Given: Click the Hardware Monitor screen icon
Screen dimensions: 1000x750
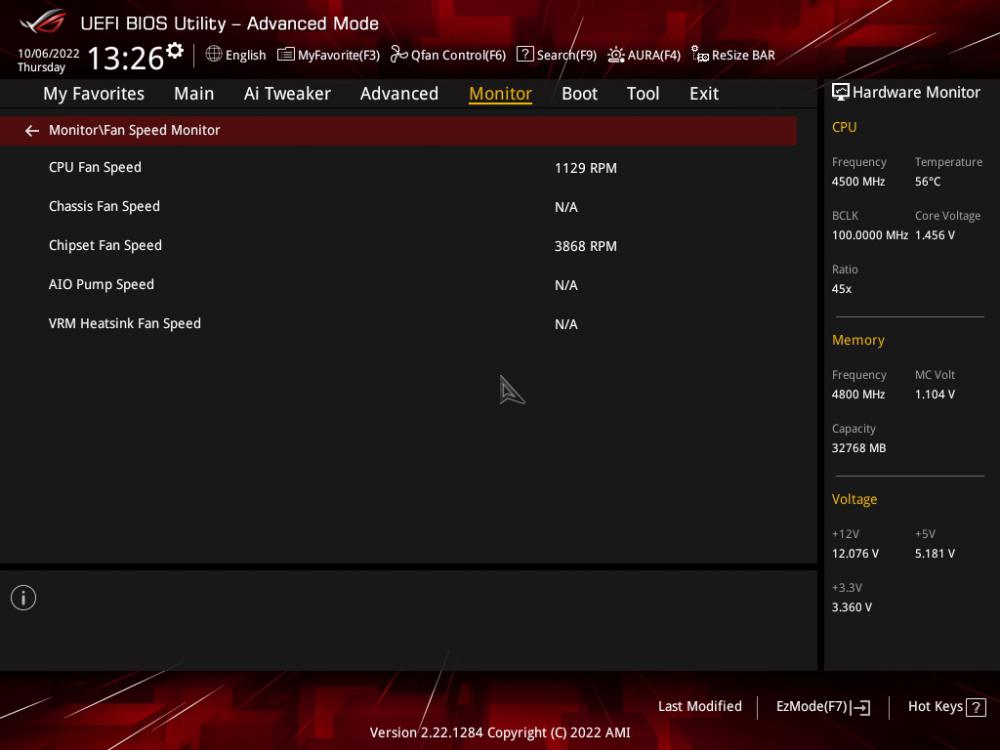Looking at the screenshot, I should tap(841, 92).
